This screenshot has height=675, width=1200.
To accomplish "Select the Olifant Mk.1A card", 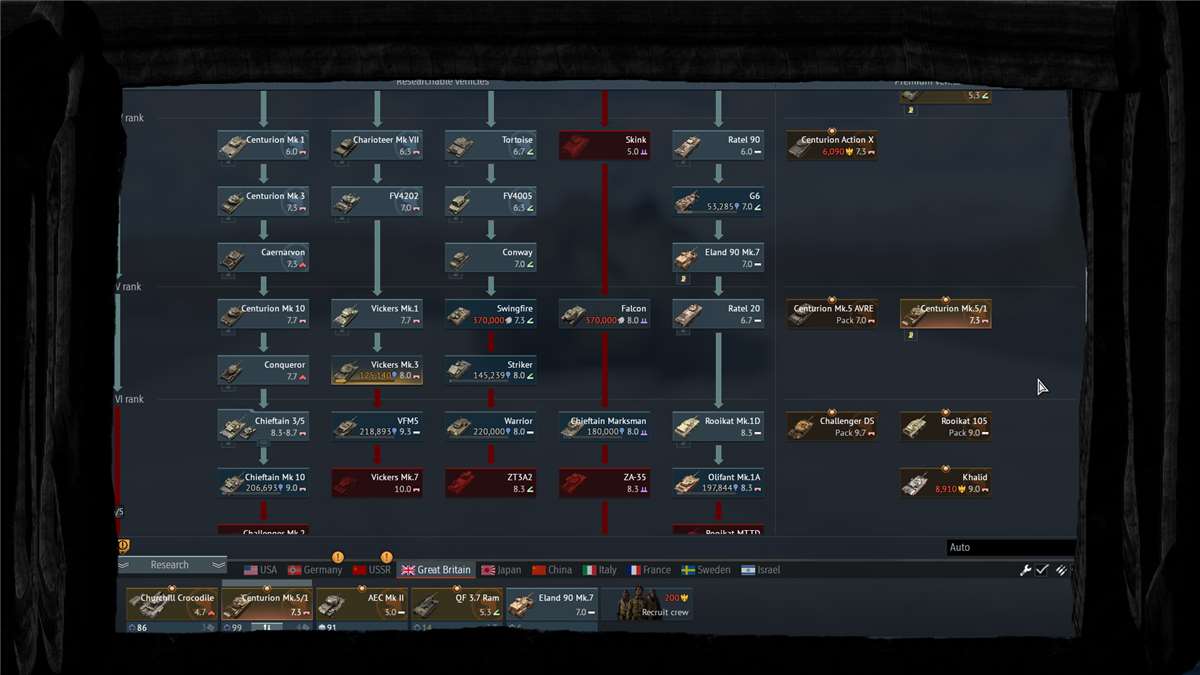I will coord(719,482).
